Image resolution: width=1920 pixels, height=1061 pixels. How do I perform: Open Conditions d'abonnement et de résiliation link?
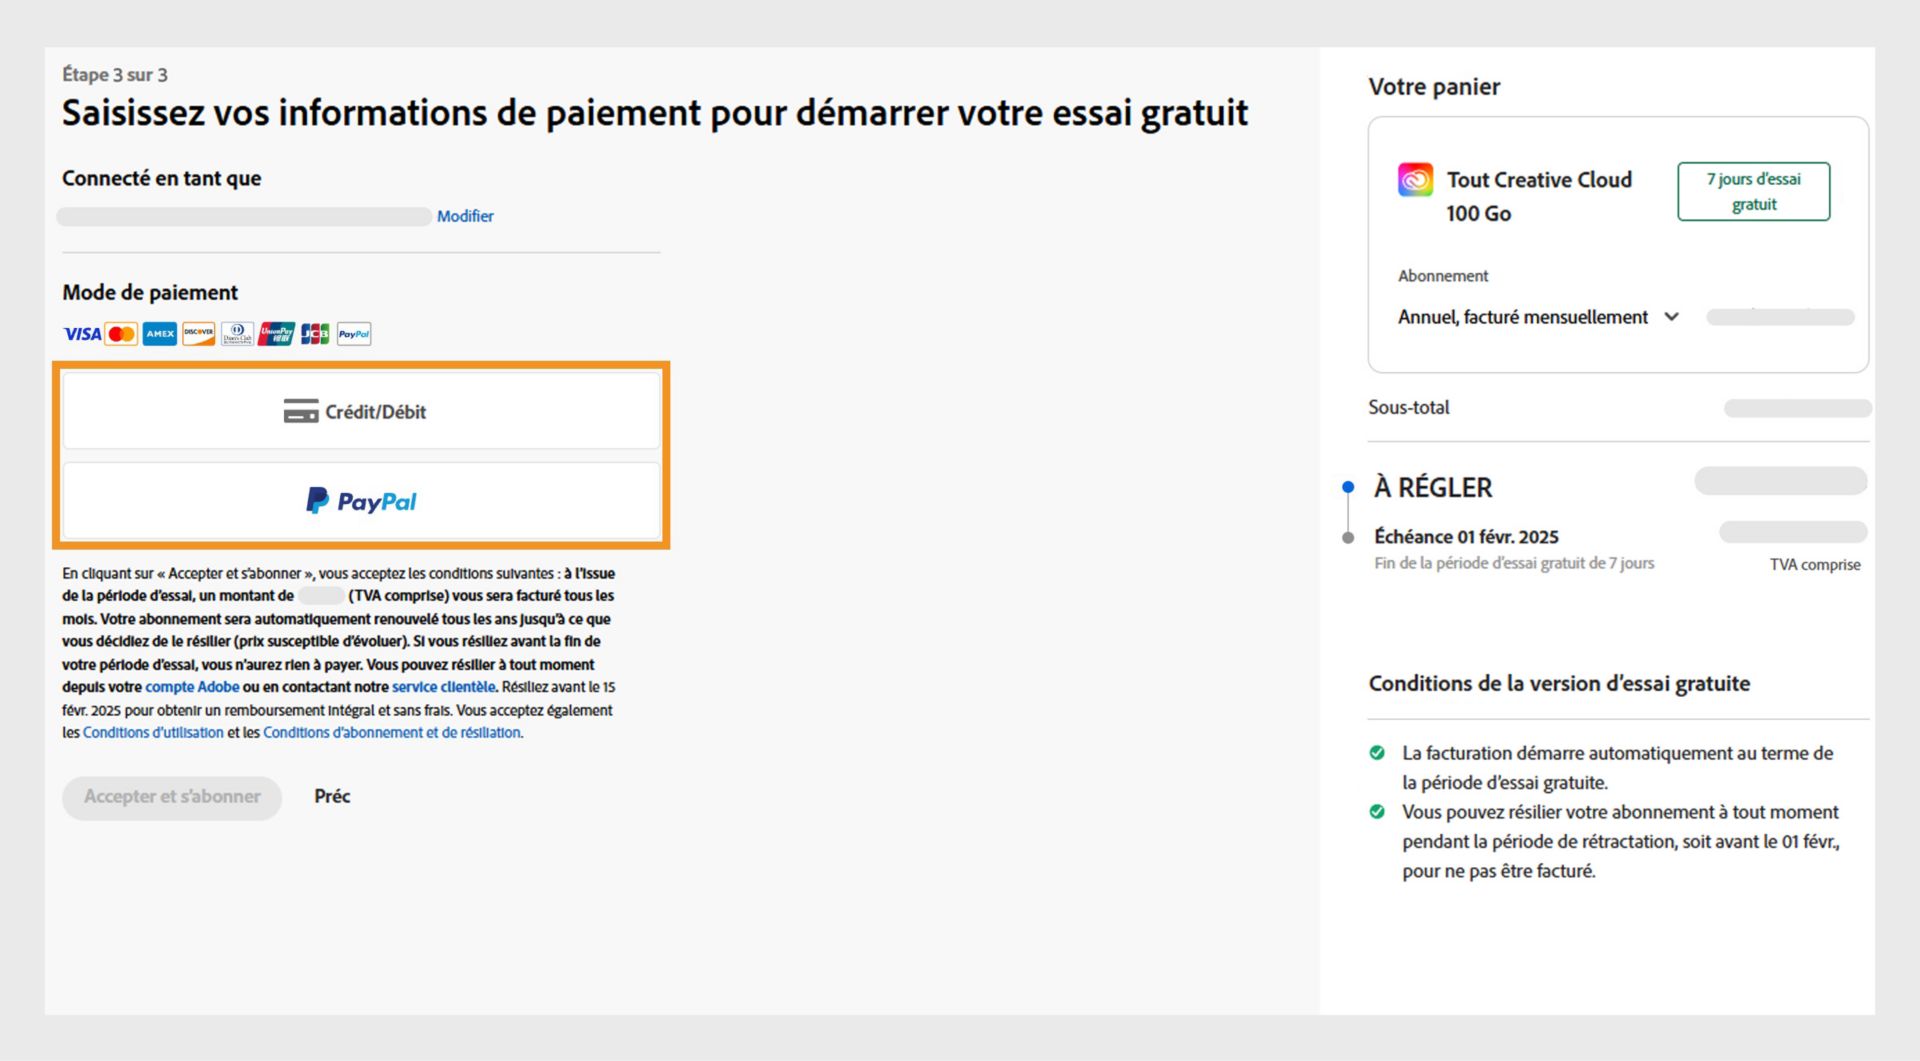(x=392, y=733)
